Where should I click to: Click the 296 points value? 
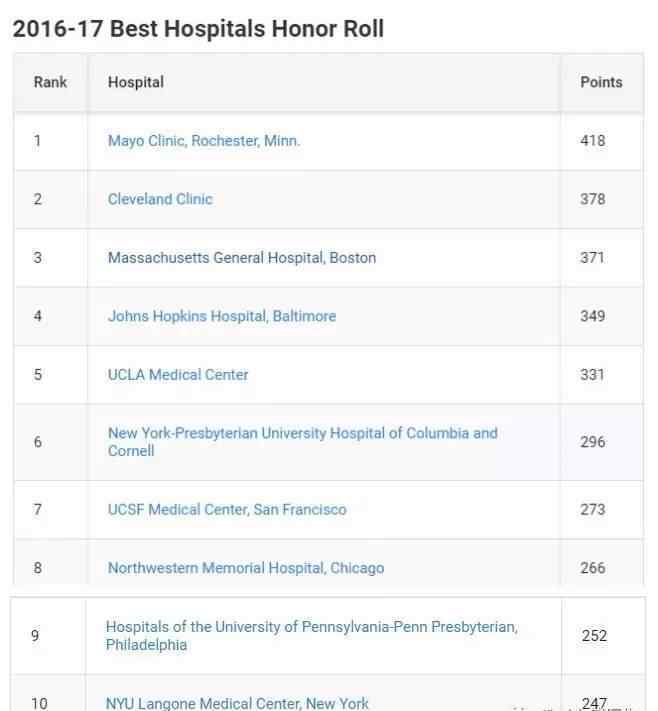click(592, 442)
